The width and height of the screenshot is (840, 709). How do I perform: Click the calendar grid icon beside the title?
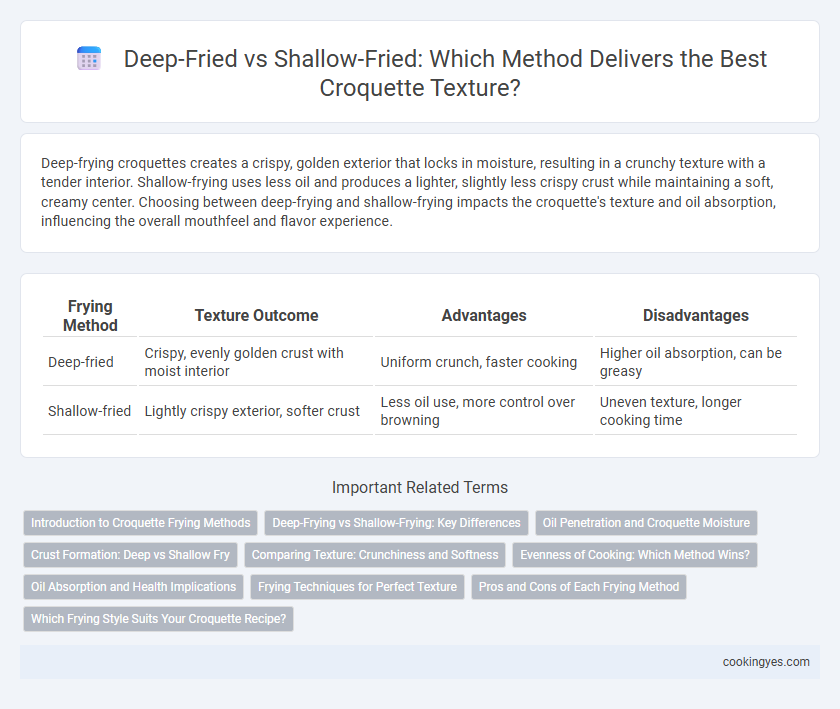pos(89,58)
